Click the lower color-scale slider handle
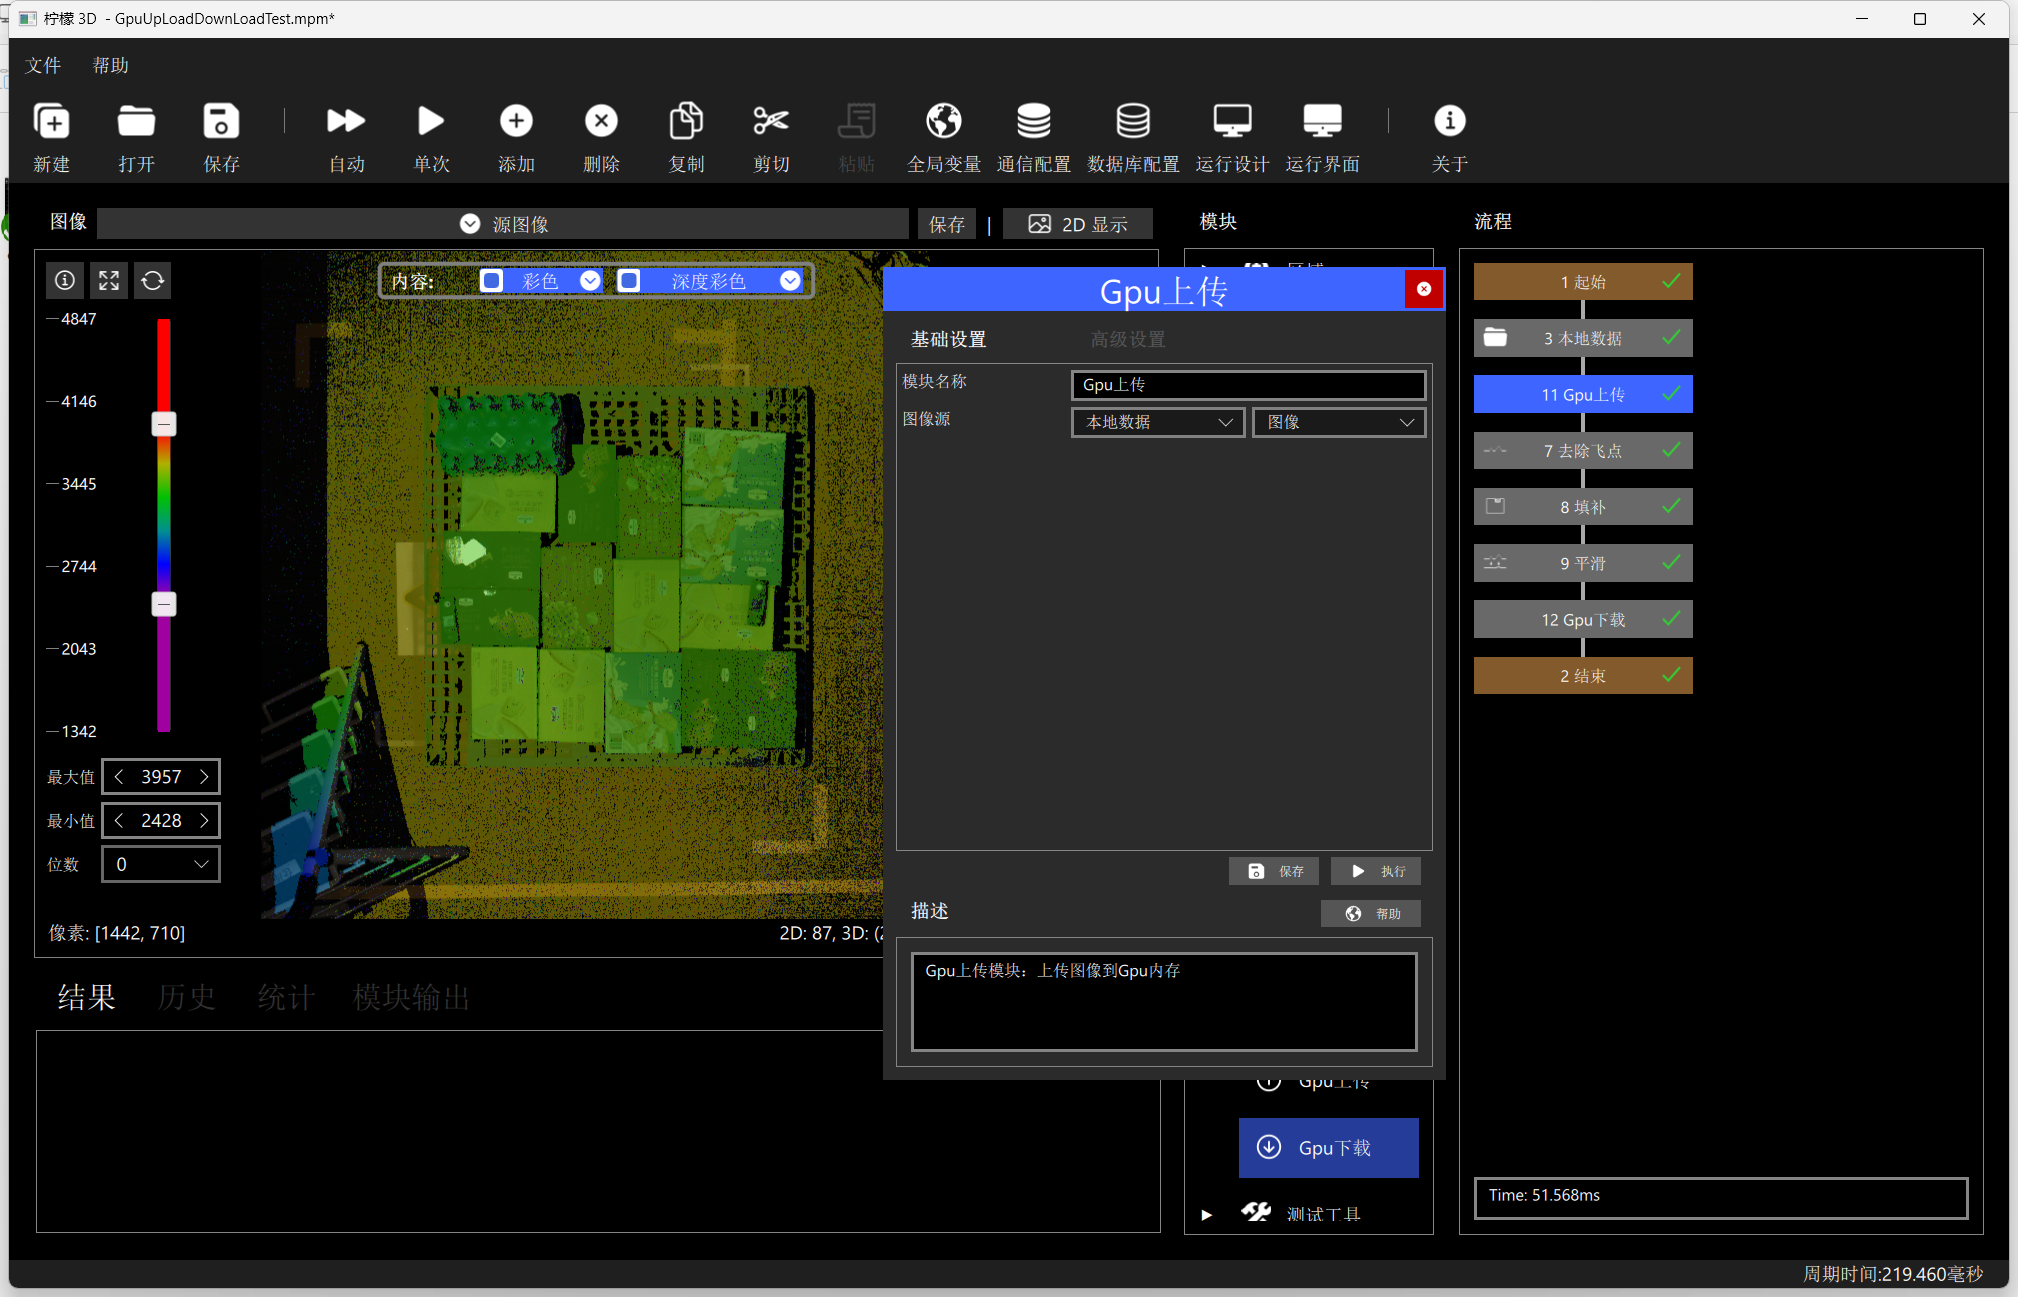Screen dimensions: 2018x1297 (164, 605)
